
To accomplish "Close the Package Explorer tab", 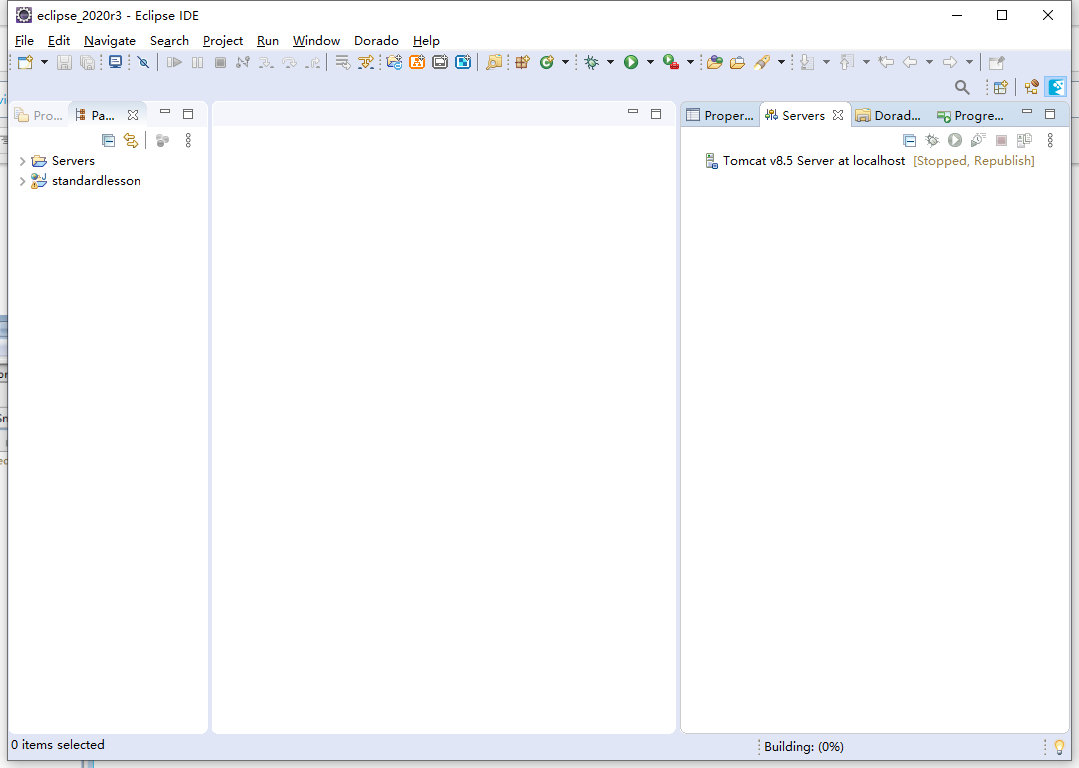I will tap(133, 115).
